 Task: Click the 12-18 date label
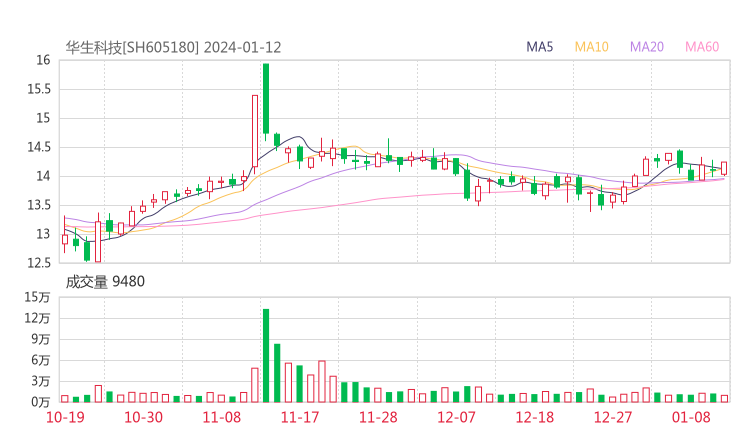(535, 418)
